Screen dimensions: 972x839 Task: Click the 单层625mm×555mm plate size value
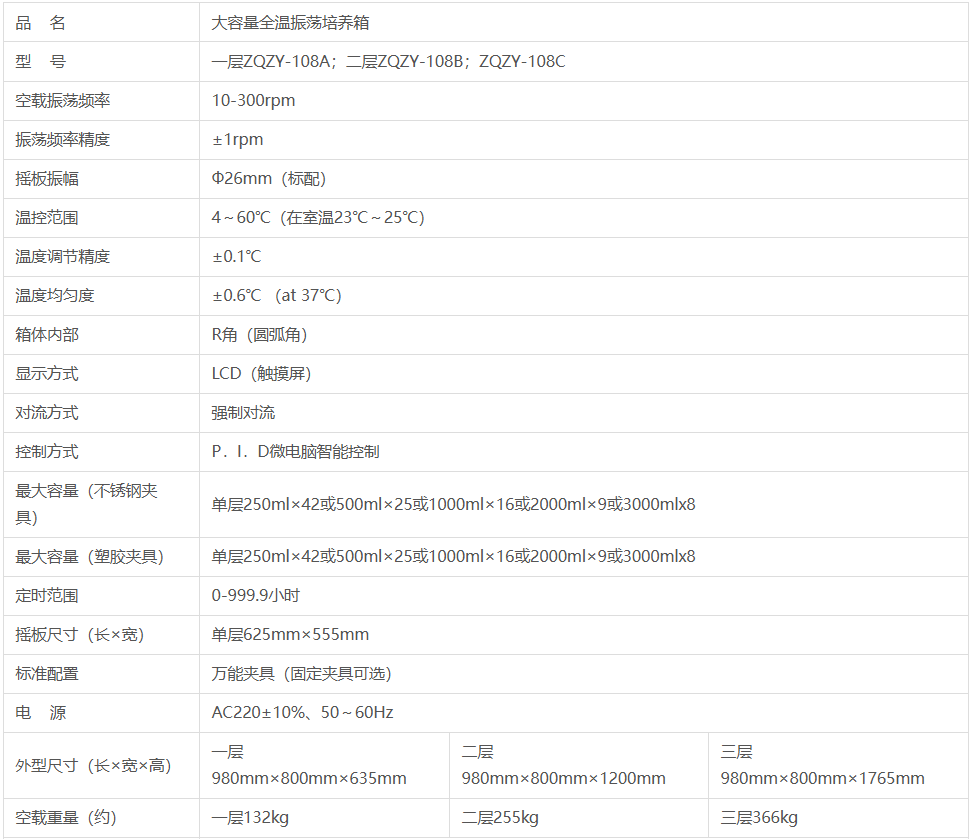pyautogui.click(x=290, y=634)
